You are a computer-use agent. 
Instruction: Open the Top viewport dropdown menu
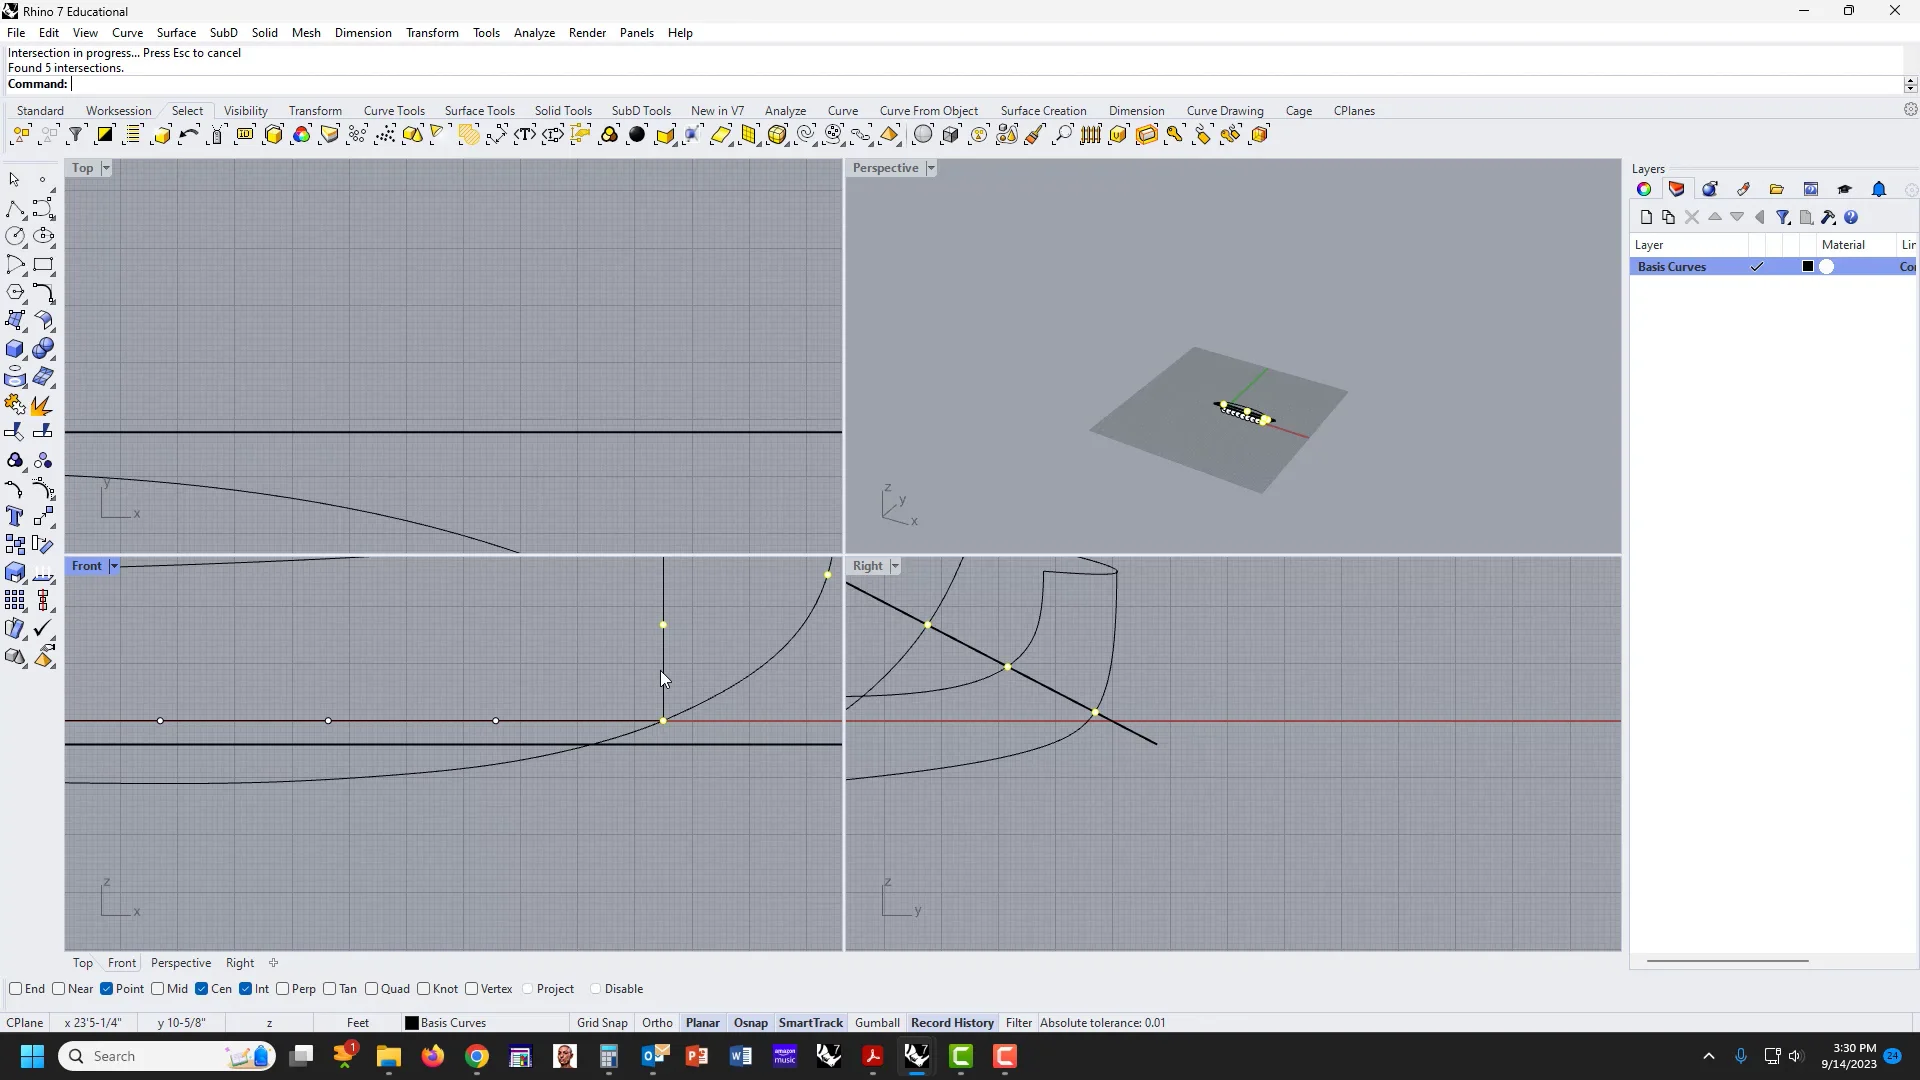pyautogui.click(x=106, y=168)
